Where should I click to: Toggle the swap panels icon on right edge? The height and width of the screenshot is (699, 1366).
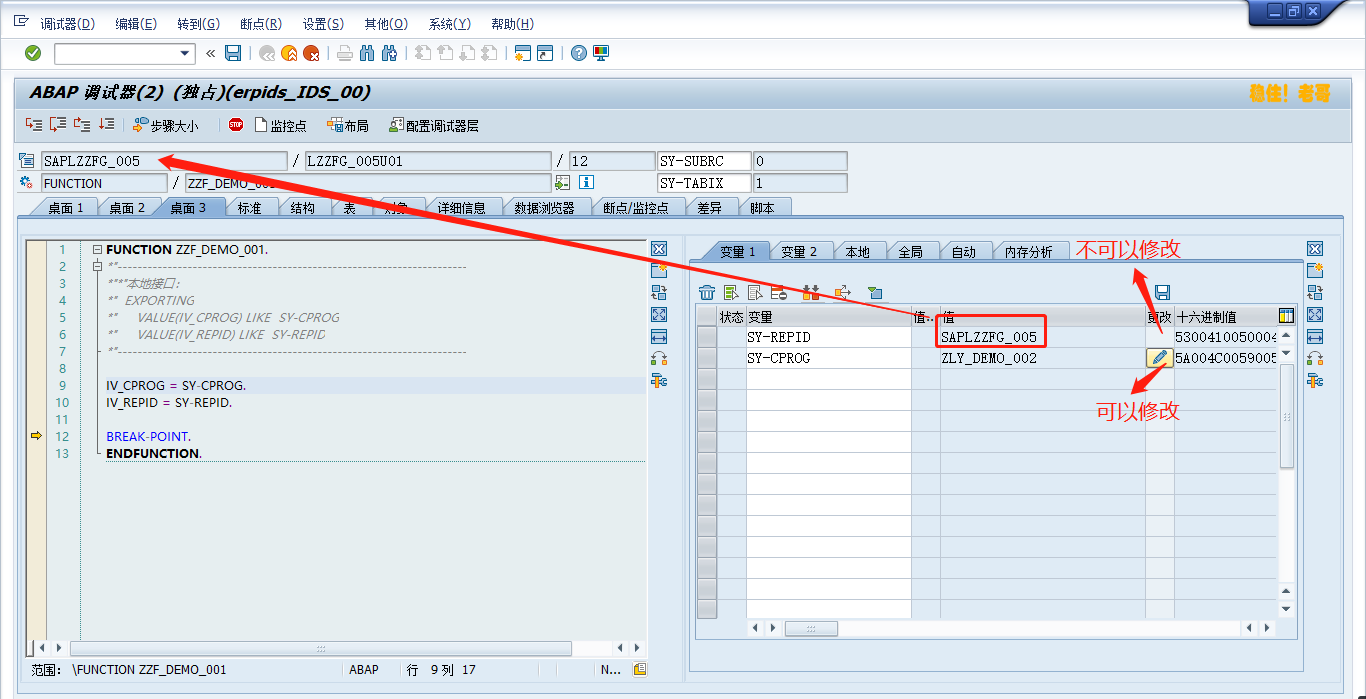coord(1313,291)
